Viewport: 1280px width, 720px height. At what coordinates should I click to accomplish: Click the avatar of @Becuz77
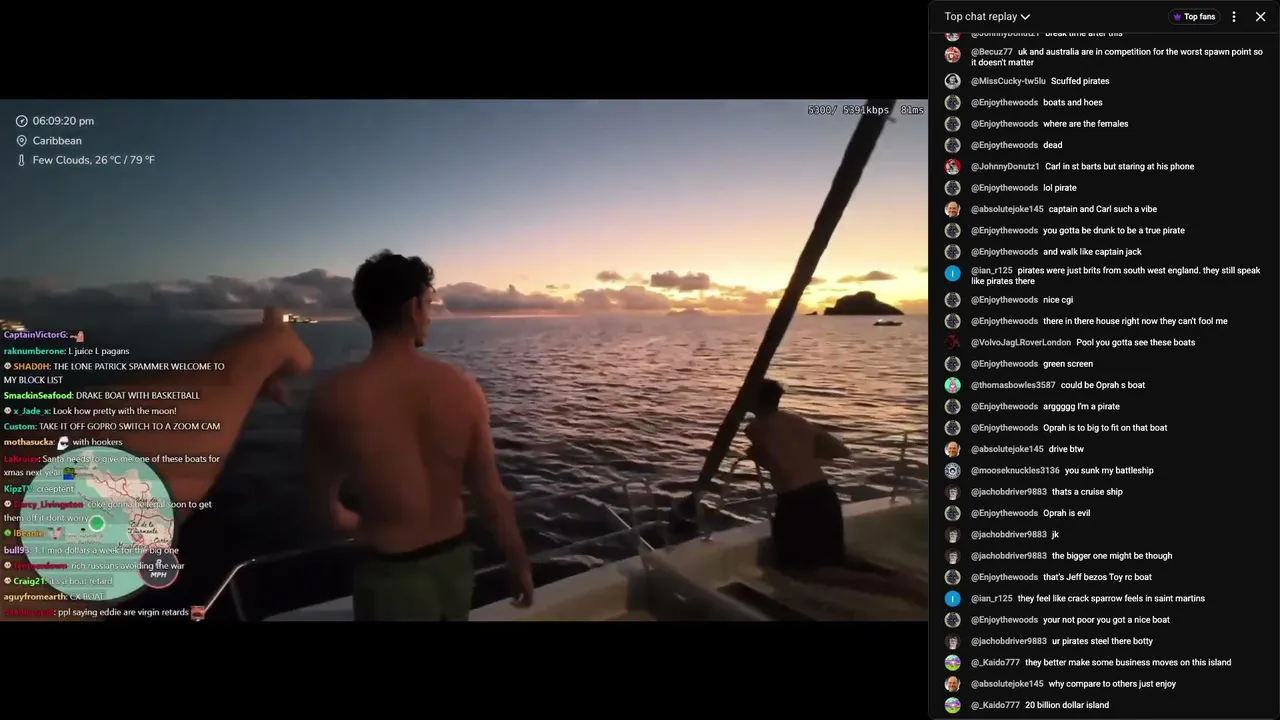pyautogui.click(x=953, y=55)
